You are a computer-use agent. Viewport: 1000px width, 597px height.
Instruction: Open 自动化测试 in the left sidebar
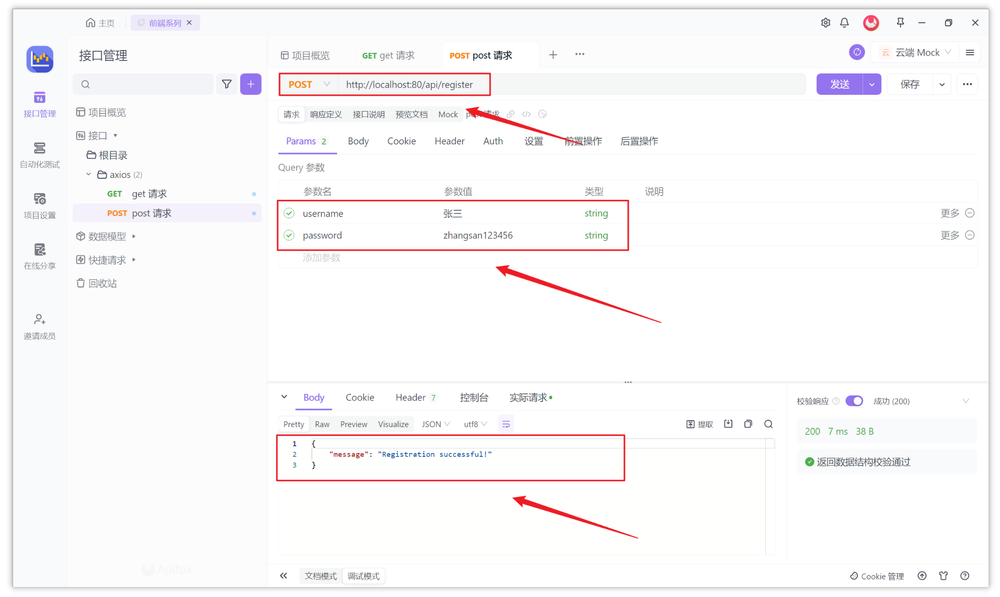click(40, 156)
